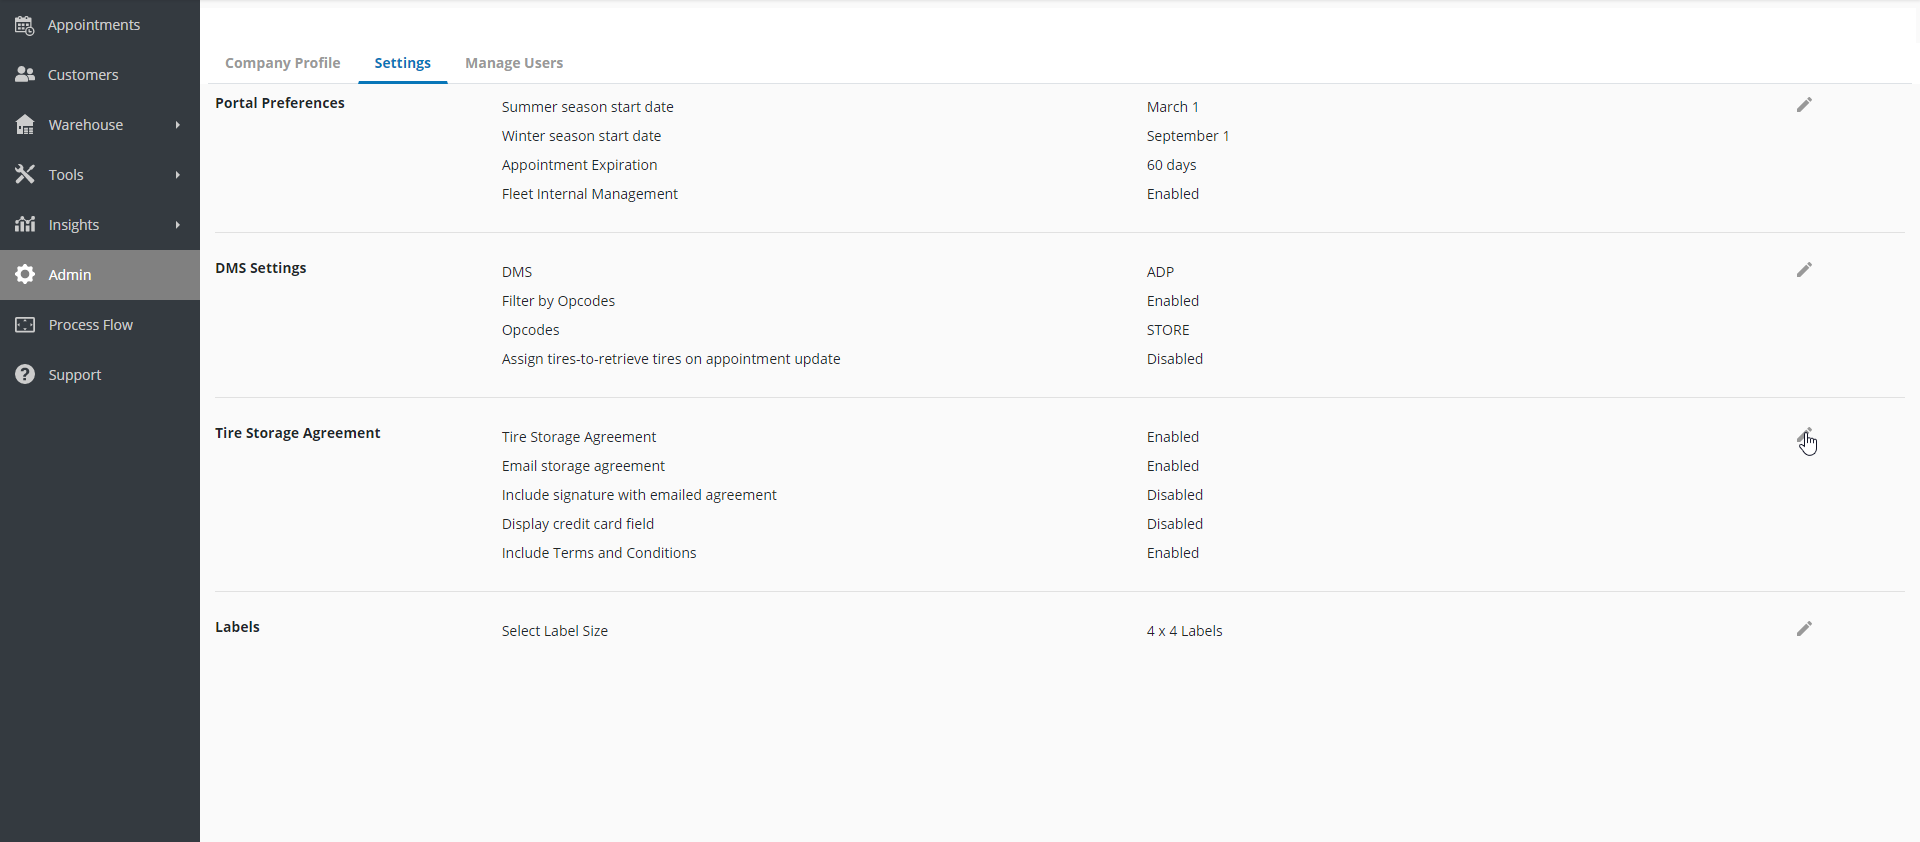Click the Tire Storage Agreement section heading
The height and width of the screenshot is (842, 1920).
[x=298, y=433]
